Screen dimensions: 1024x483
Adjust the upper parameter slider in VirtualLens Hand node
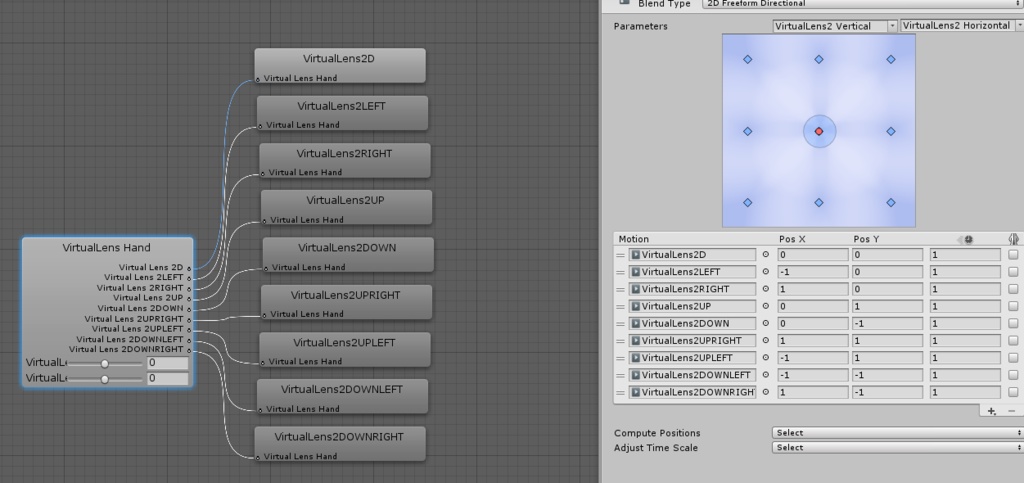[104, 364]
